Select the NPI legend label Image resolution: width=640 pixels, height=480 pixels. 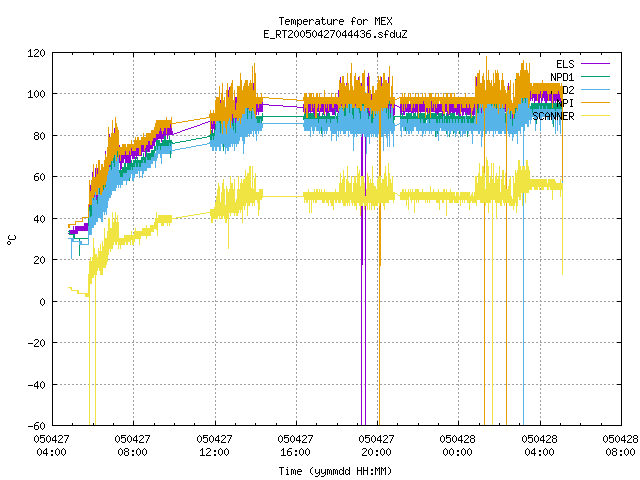tap(565, 103)
